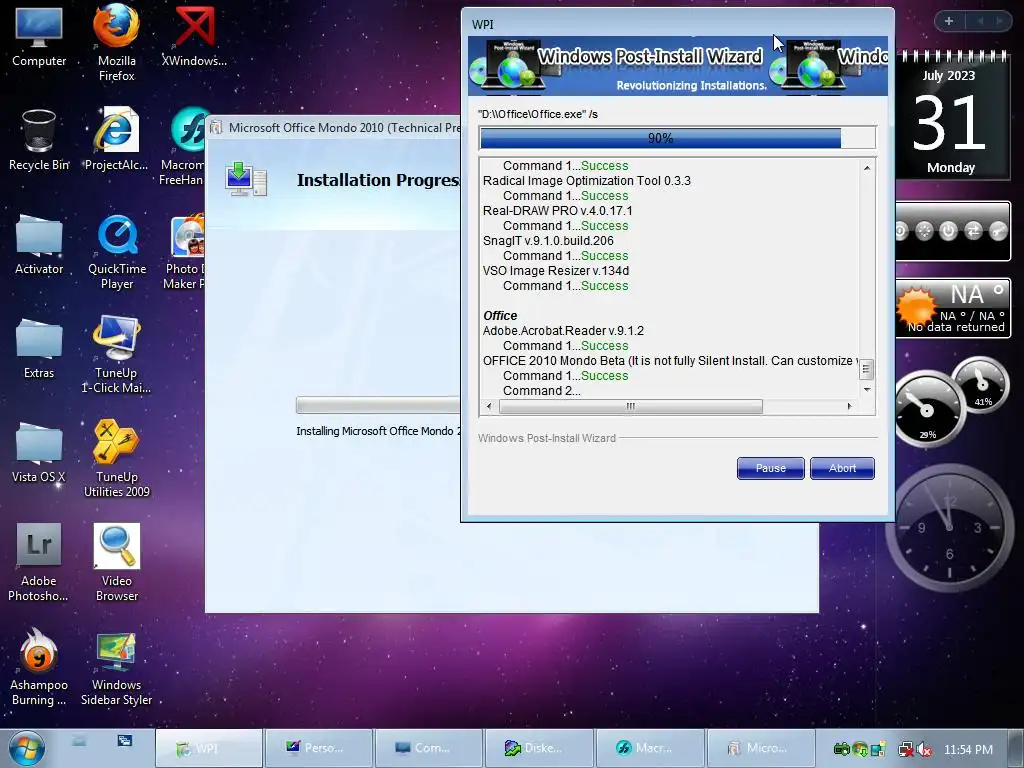Open the Recycle Bin
This screenshot has height=768, width=1024.
click(x=39, y=140)
